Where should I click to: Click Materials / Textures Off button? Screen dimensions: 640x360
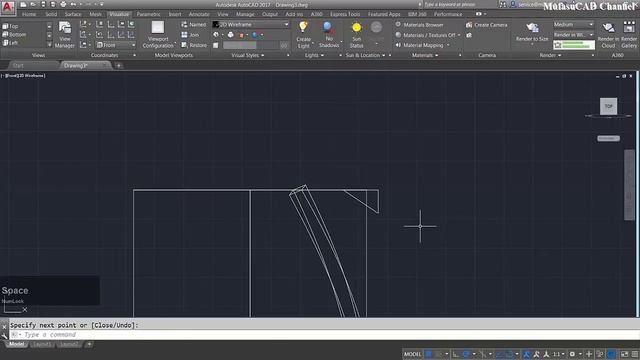428,35
